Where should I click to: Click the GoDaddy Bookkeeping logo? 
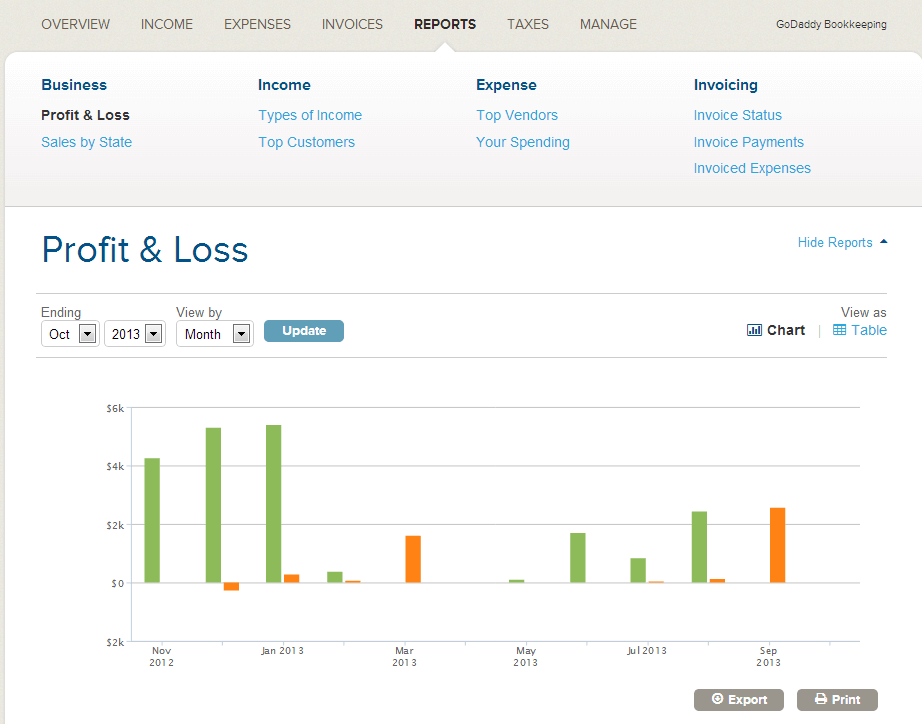point(831,24)
